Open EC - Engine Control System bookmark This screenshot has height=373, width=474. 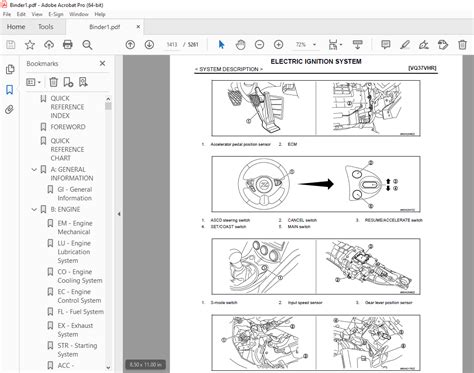coord(79,296)
